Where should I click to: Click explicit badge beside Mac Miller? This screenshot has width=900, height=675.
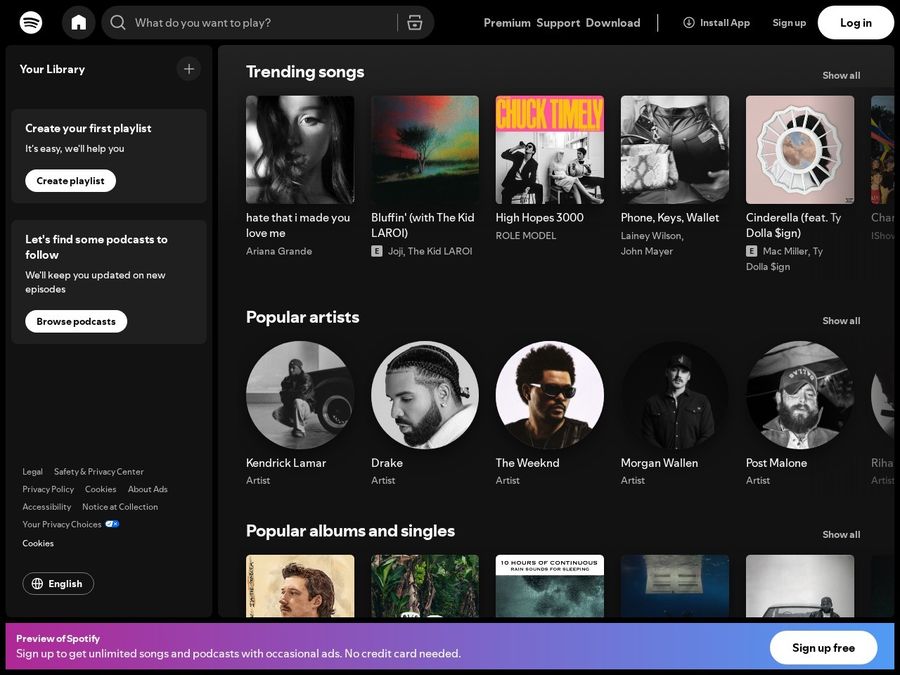(751, 251)
